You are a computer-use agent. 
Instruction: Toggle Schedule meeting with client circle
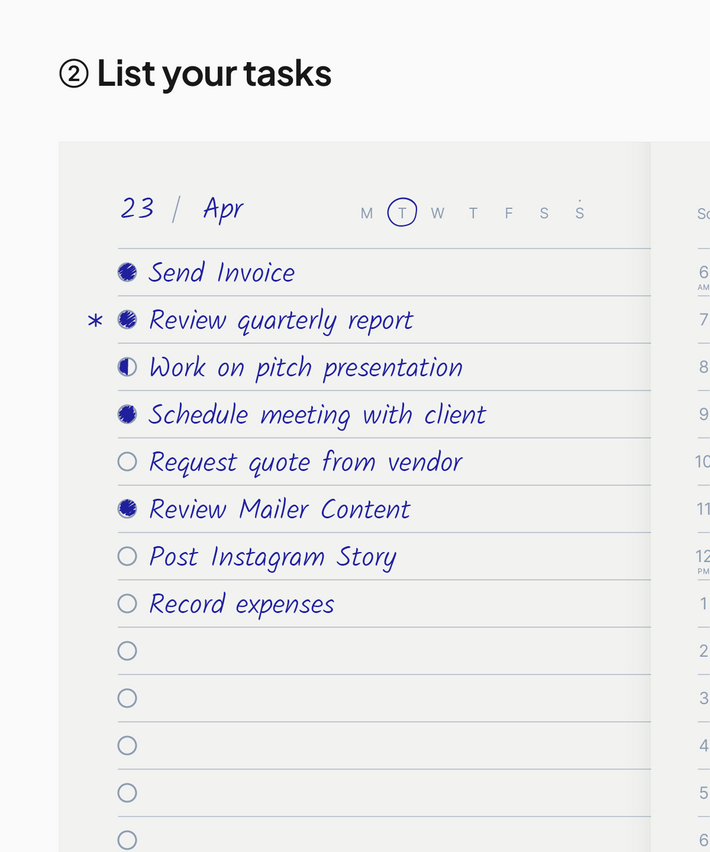[127, 414]
